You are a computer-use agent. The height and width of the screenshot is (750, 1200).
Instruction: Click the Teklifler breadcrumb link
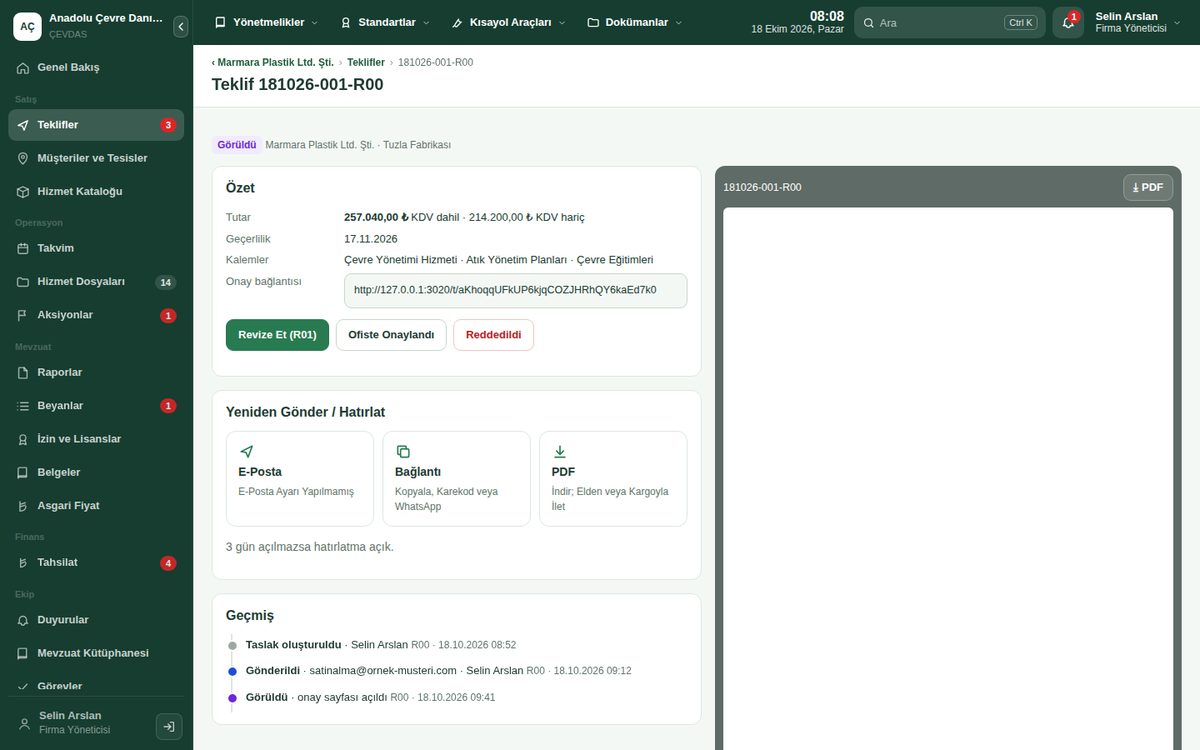(366, 62)
